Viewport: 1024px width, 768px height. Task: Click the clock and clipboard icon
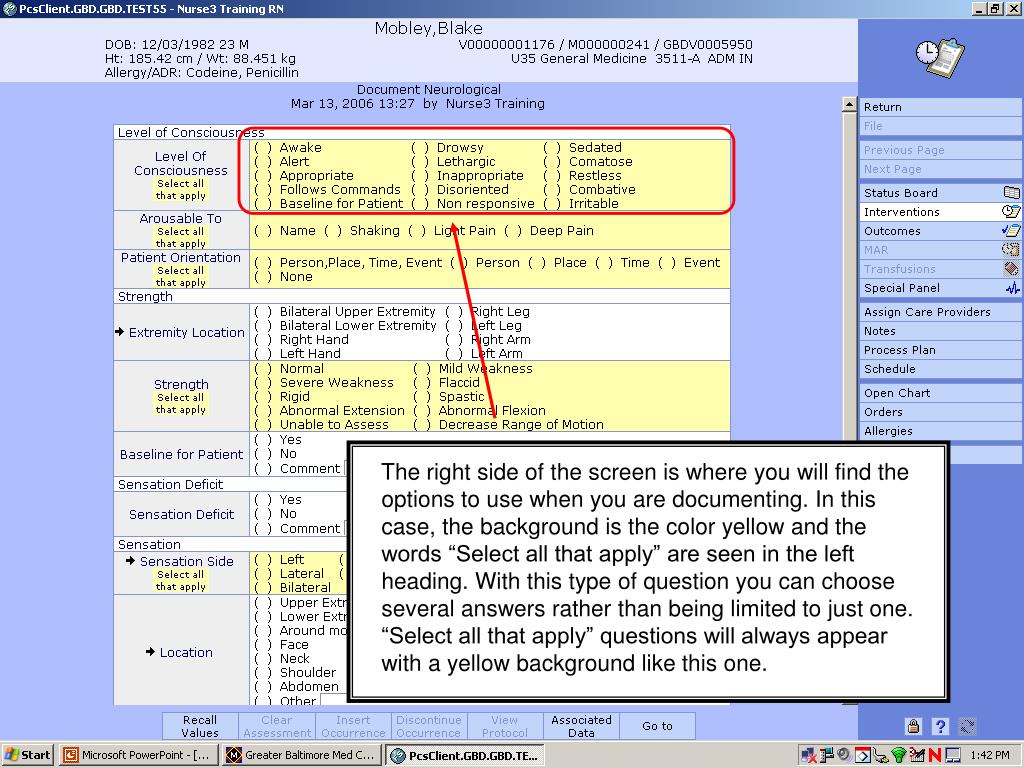point(940,57)
